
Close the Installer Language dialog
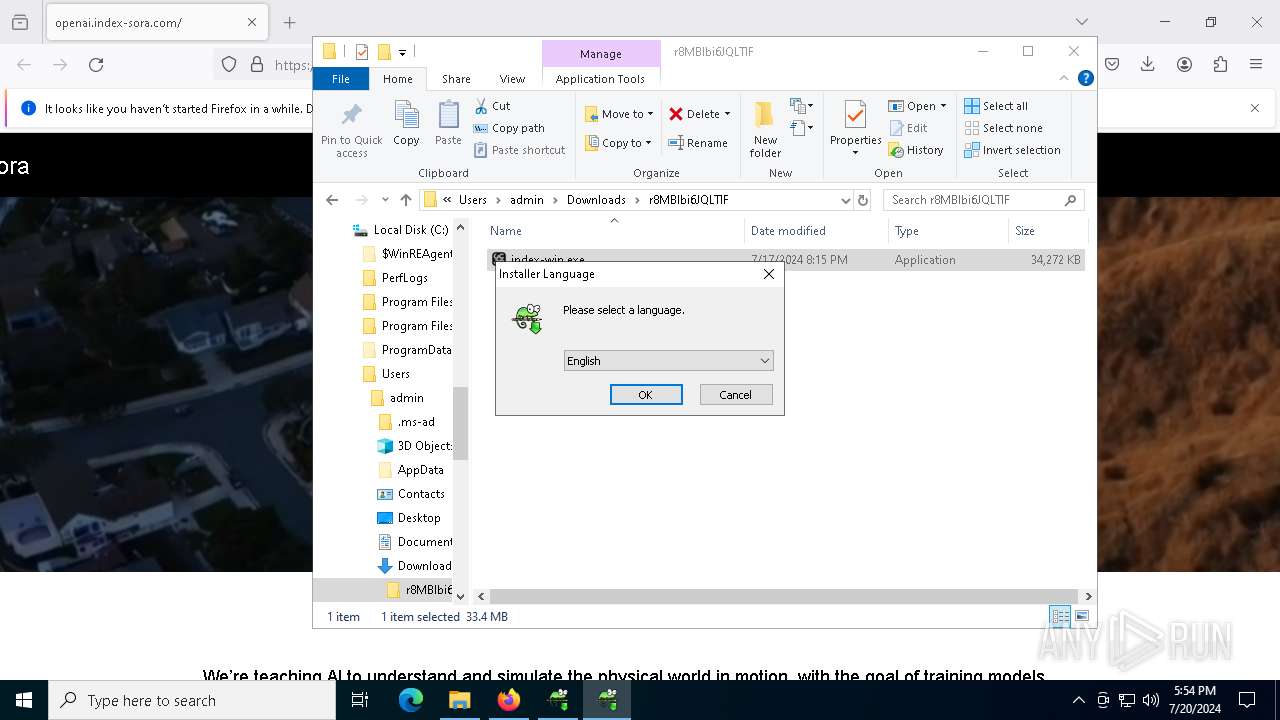pos(768,274)
